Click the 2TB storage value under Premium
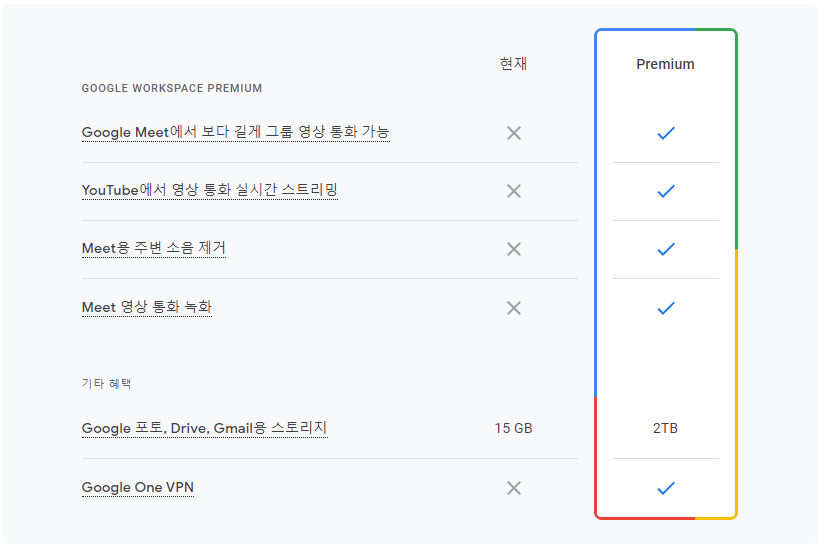 pyautogui.click(x=665, y=428)
